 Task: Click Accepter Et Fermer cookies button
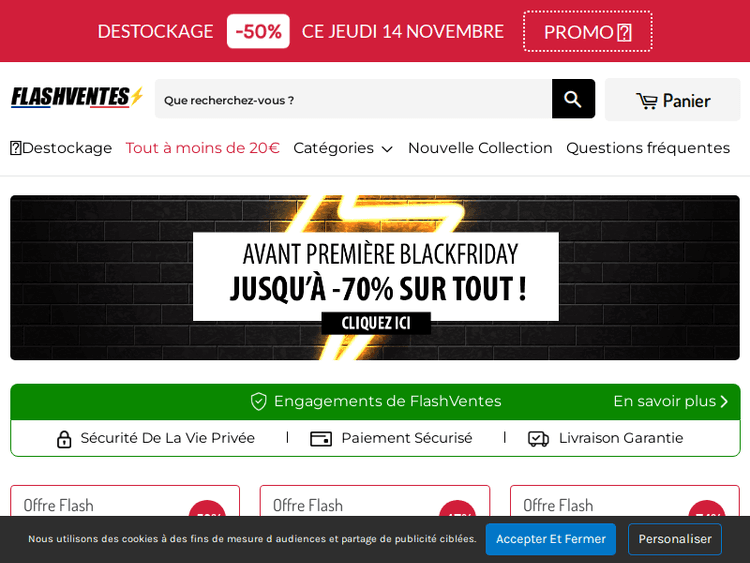click(551, 539)
